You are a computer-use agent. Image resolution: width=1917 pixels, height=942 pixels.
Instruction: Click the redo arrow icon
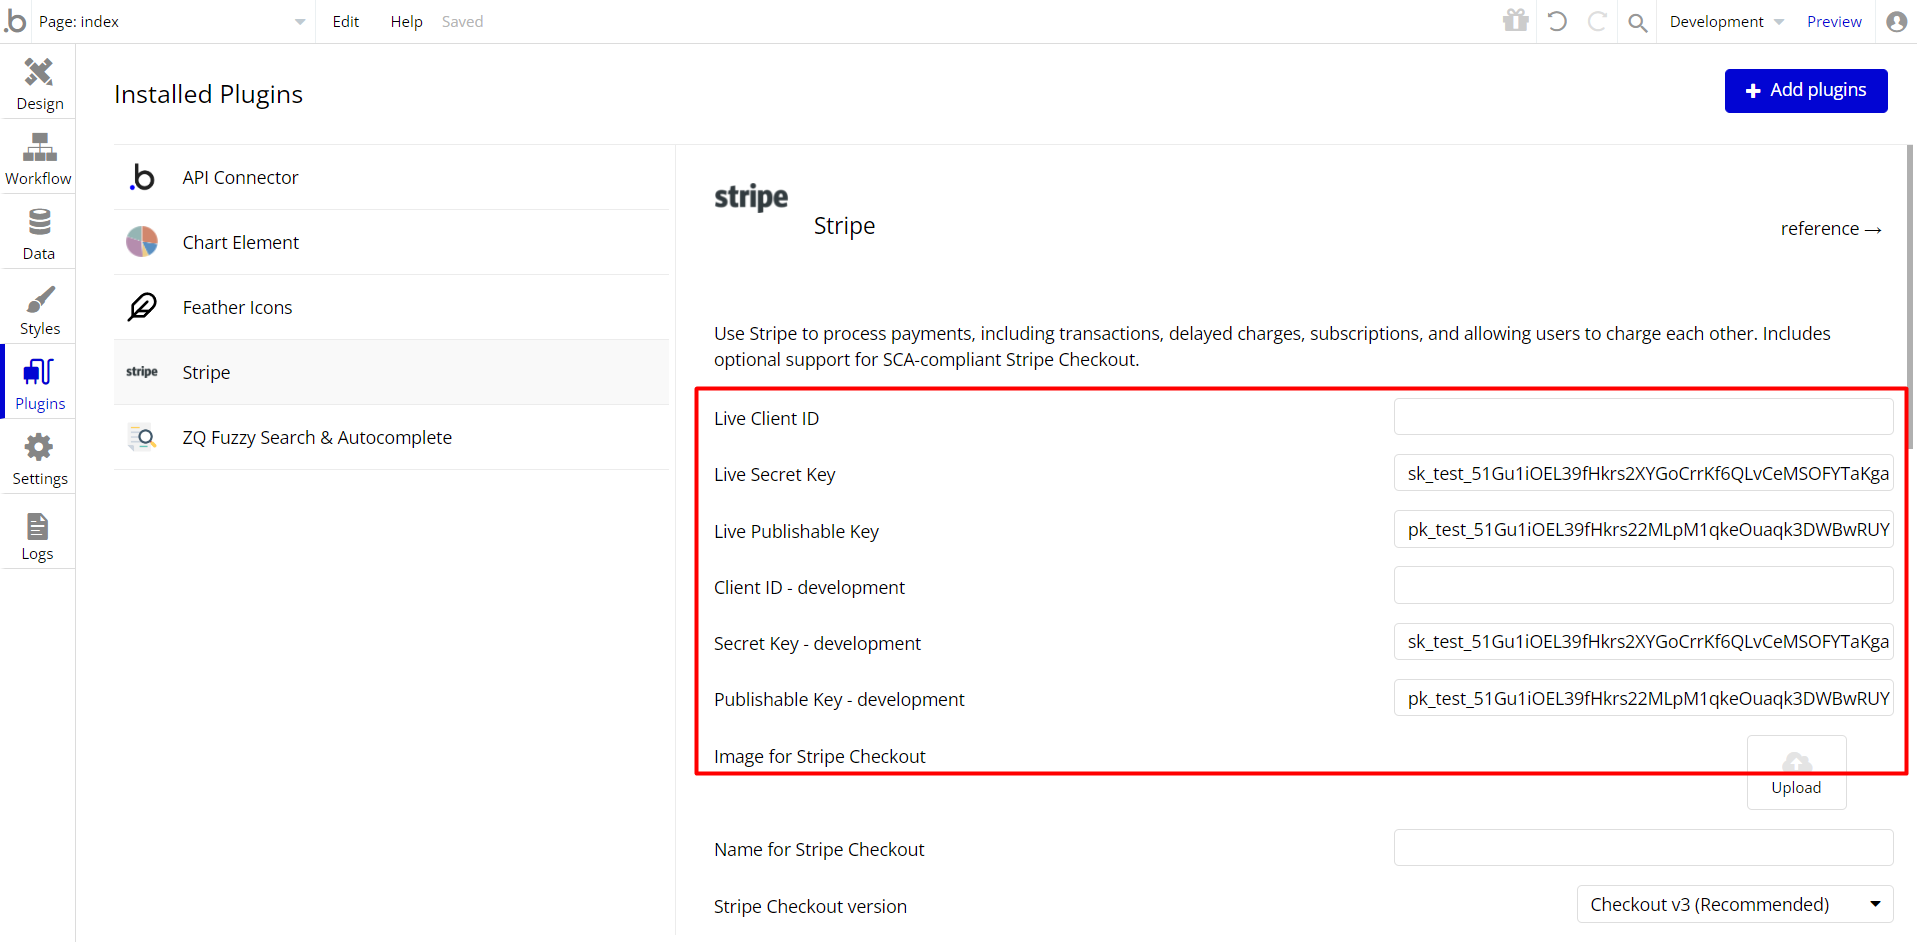point(1597,21)
